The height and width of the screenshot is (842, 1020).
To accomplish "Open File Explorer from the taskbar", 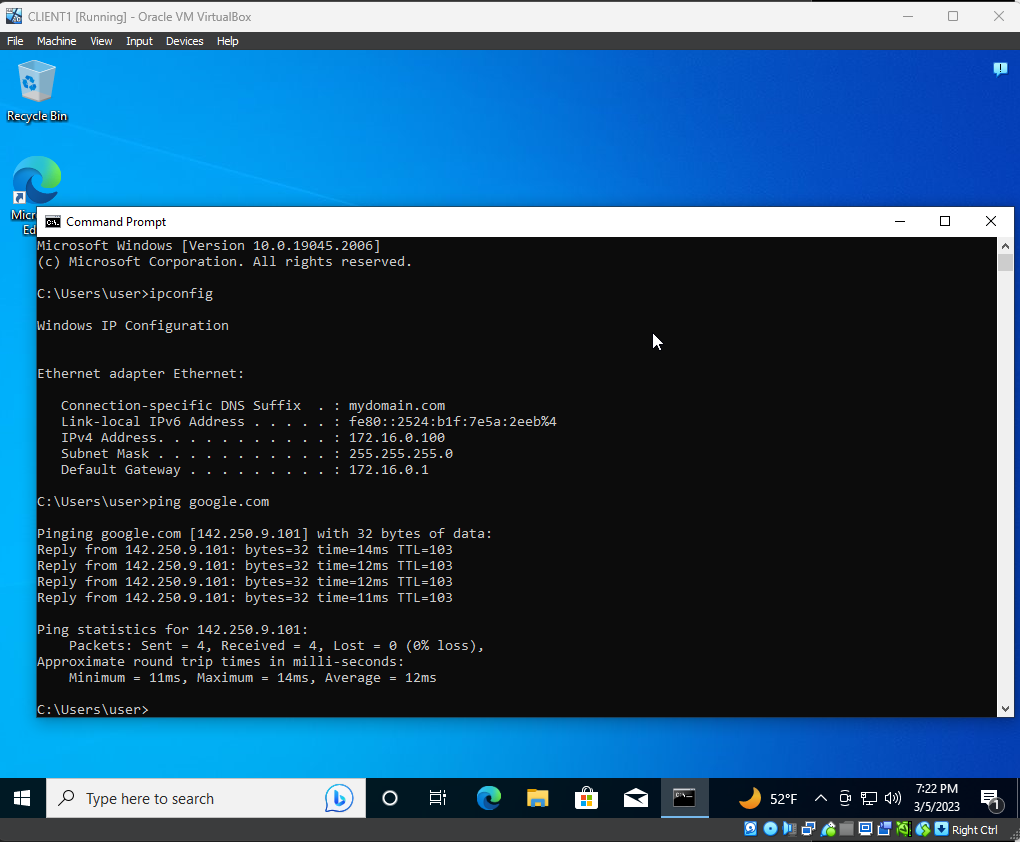I will click(537, 798).
